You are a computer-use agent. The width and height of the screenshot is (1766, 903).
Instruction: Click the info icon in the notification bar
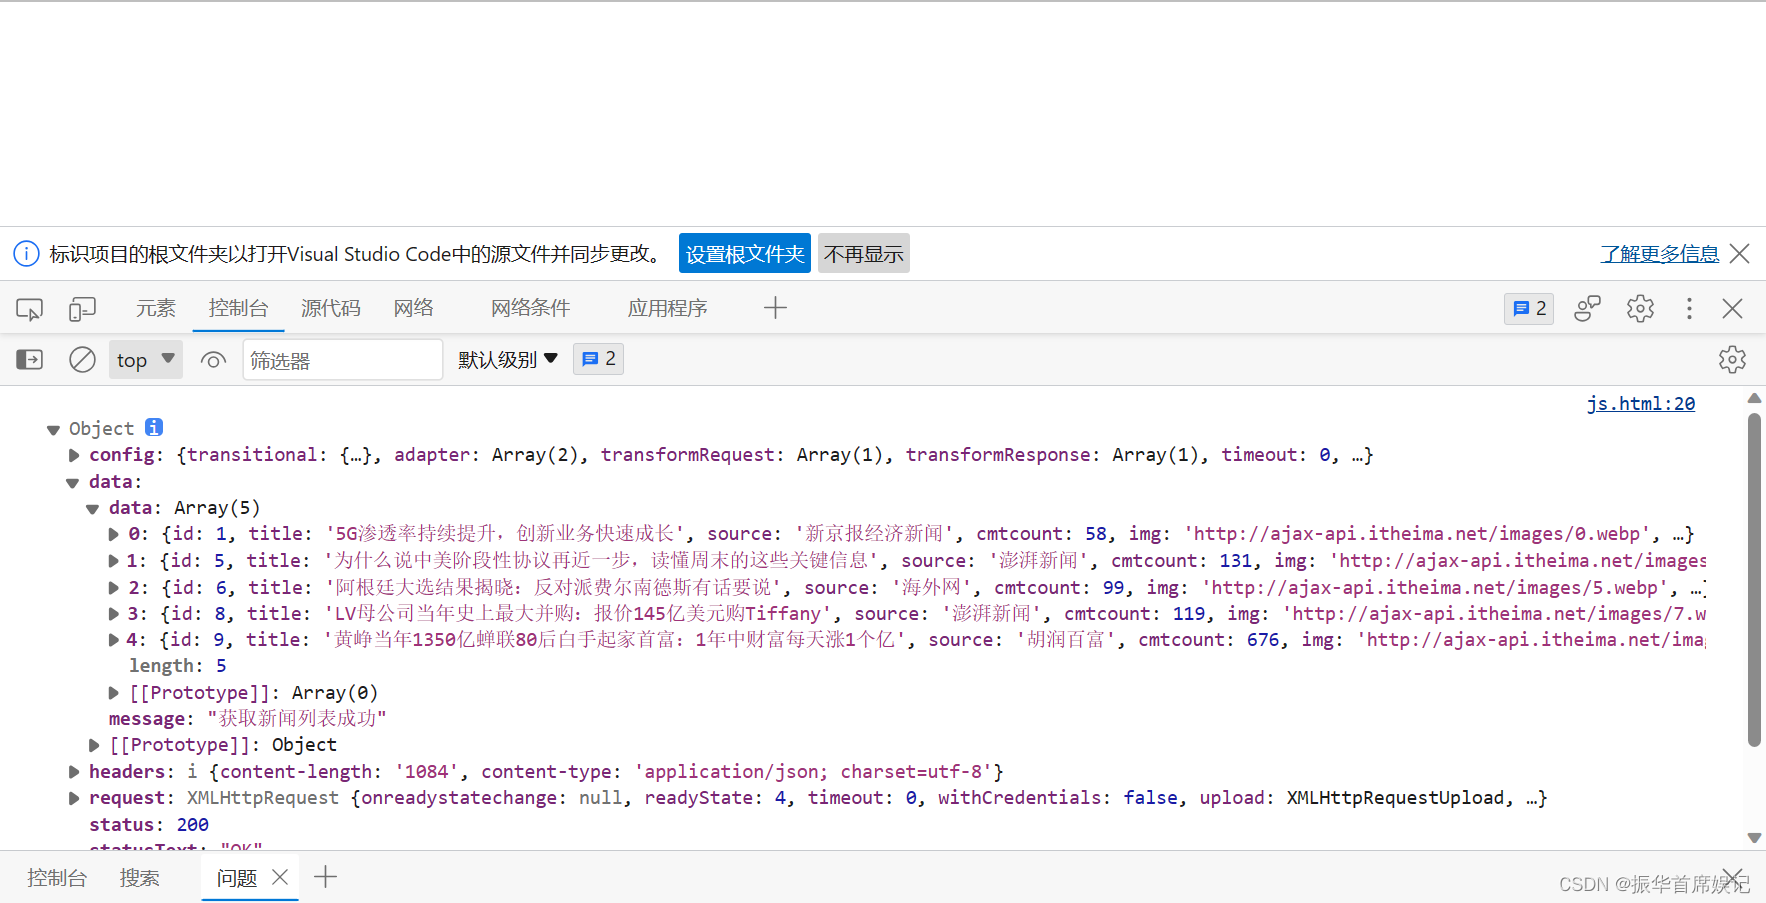click(26, 254)
